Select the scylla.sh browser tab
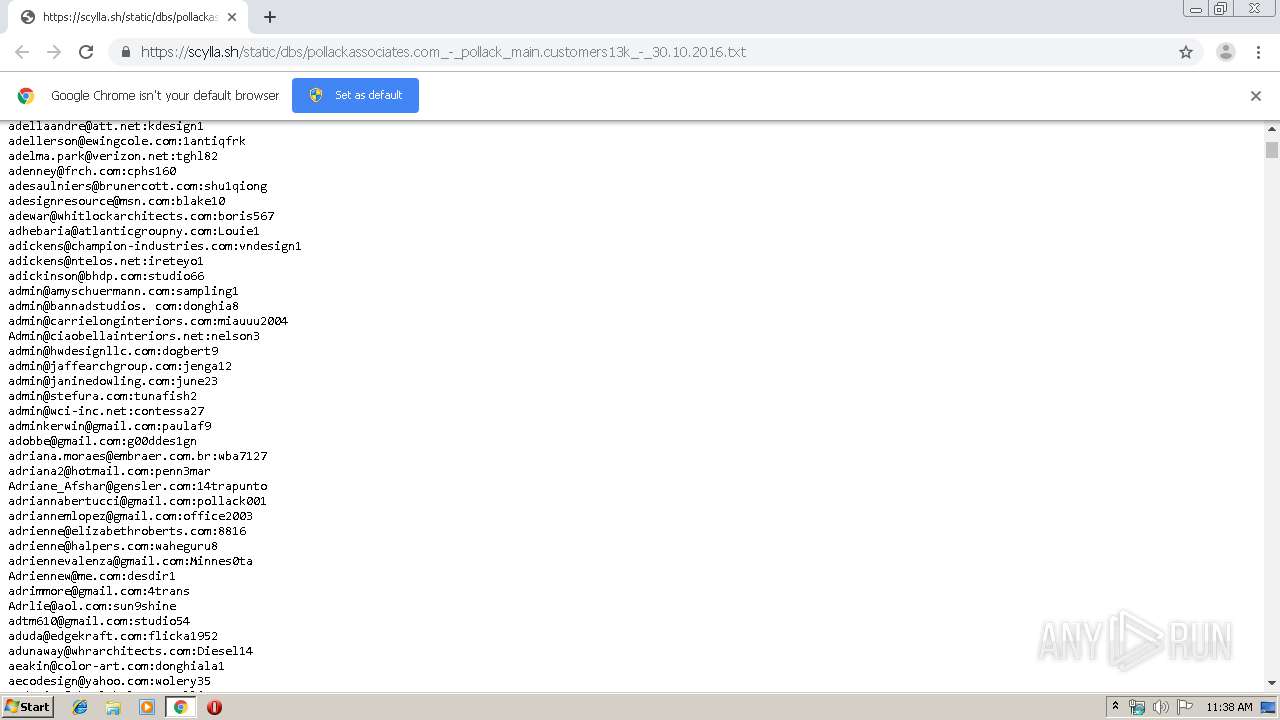 click(x=128, y=17)
